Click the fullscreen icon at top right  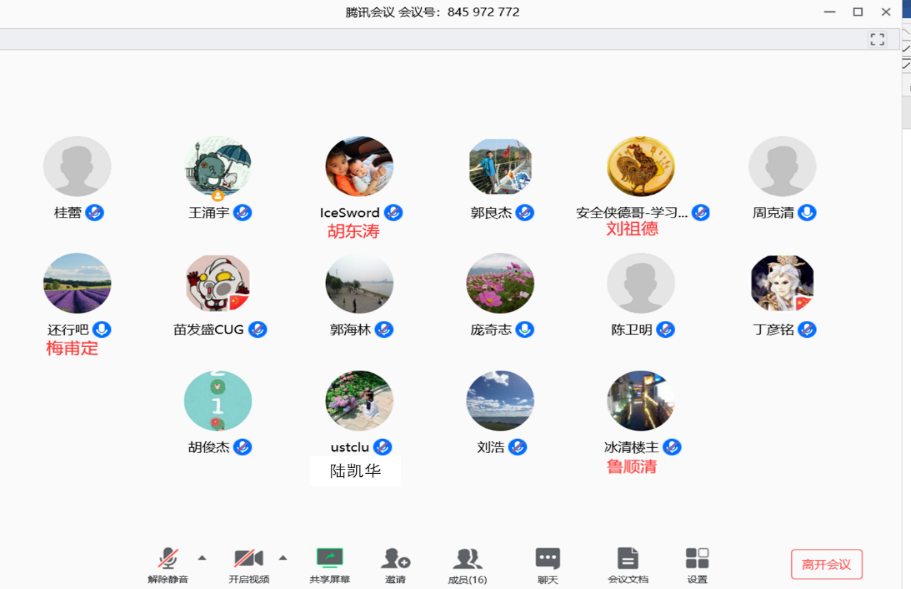[877, 39]
